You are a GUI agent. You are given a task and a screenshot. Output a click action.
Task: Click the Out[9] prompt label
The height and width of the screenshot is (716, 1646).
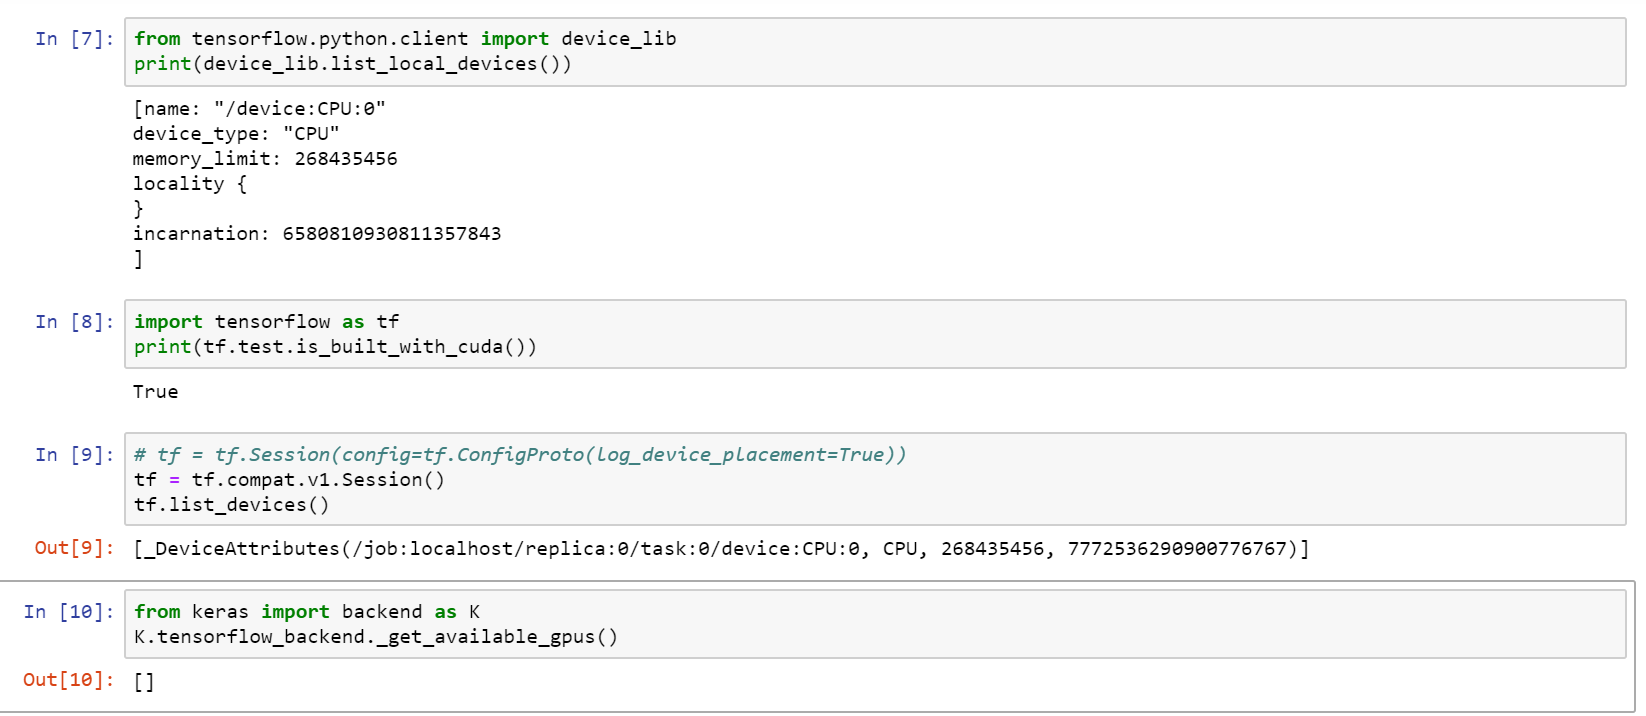(x=74, y=548)
